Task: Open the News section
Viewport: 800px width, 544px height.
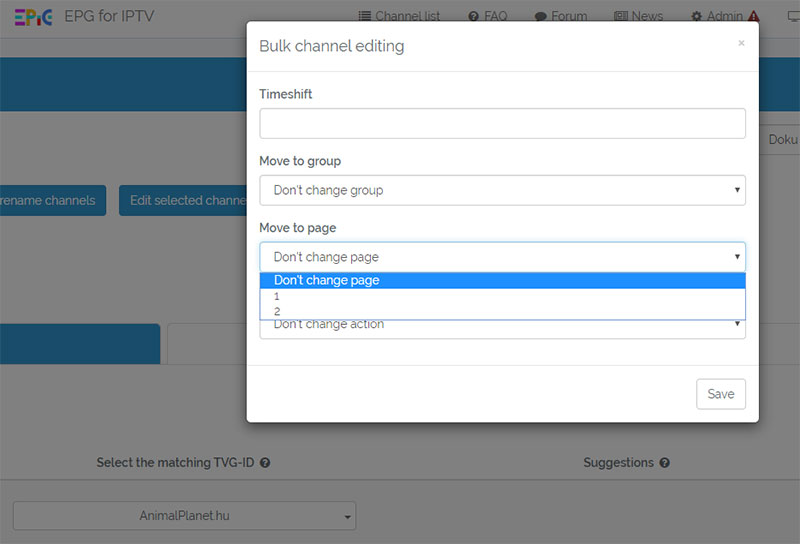Action: click(638, 17)
